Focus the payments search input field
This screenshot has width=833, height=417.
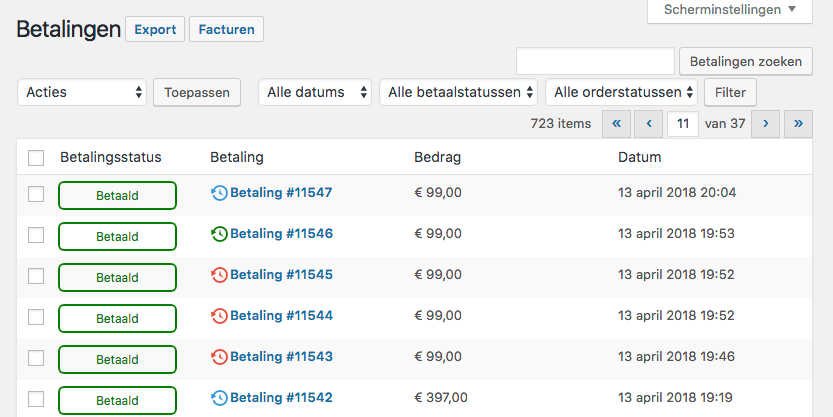[x=595, y=62]
